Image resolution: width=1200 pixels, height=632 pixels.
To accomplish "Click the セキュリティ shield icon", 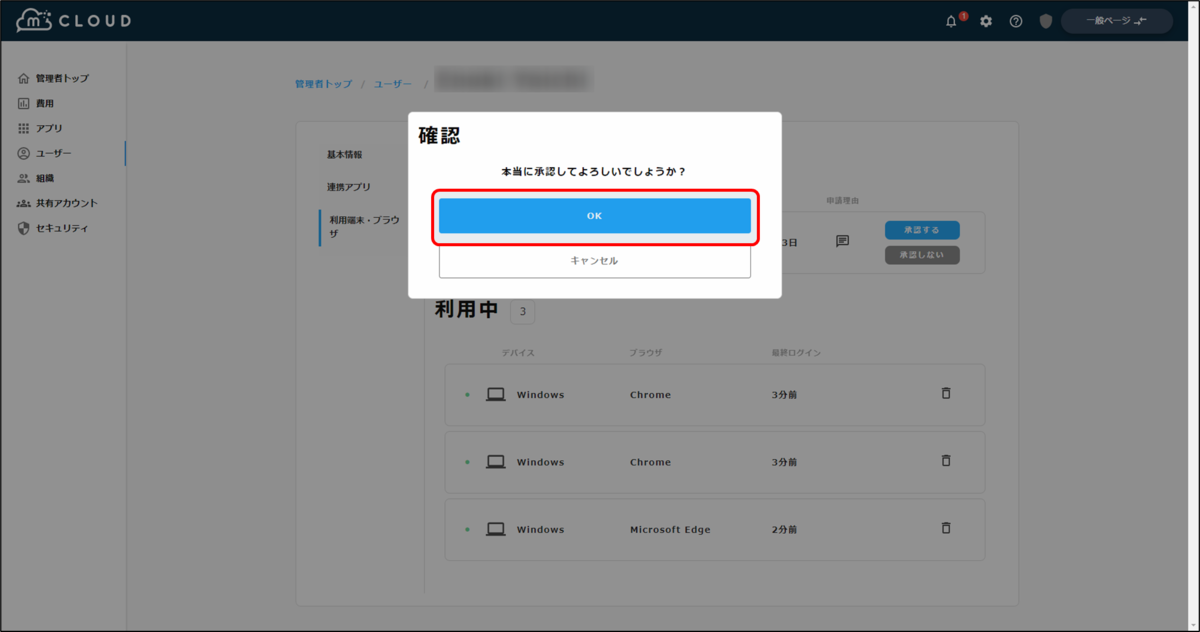I will pyautogui.click(x=24, y=228).
